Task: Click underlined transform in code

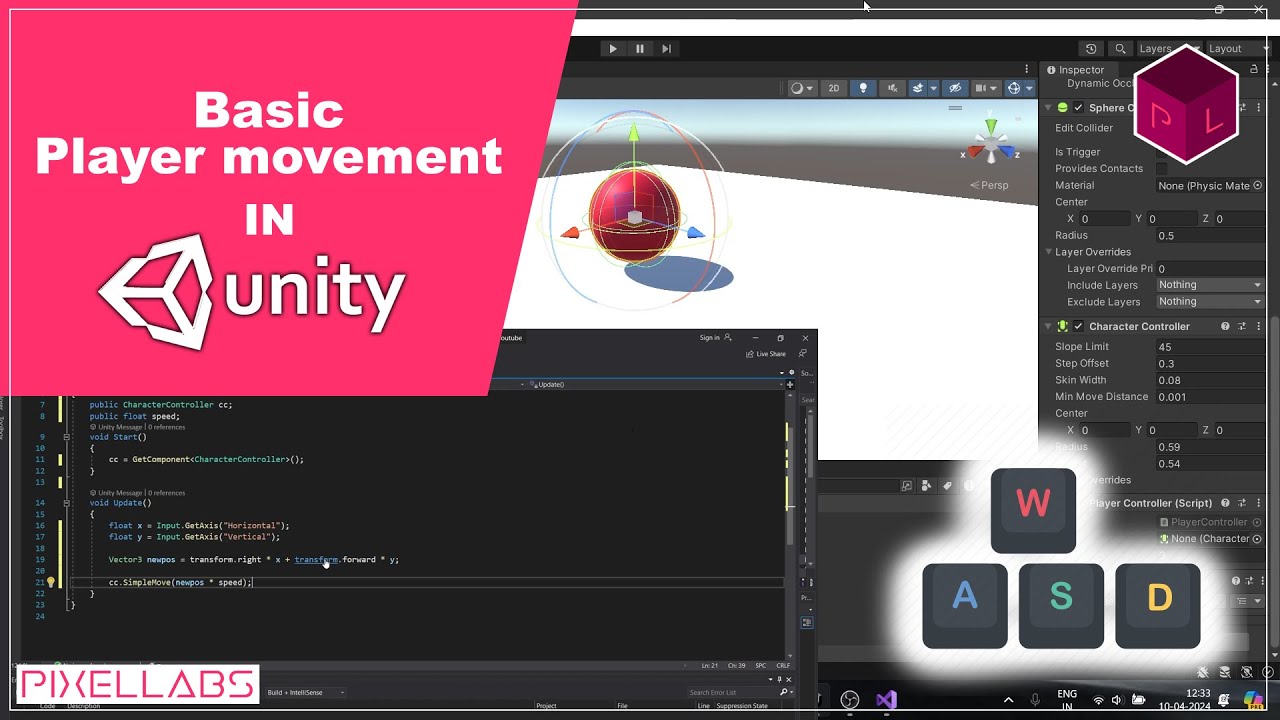Action: pyautogui.click(x=316, y=560)
